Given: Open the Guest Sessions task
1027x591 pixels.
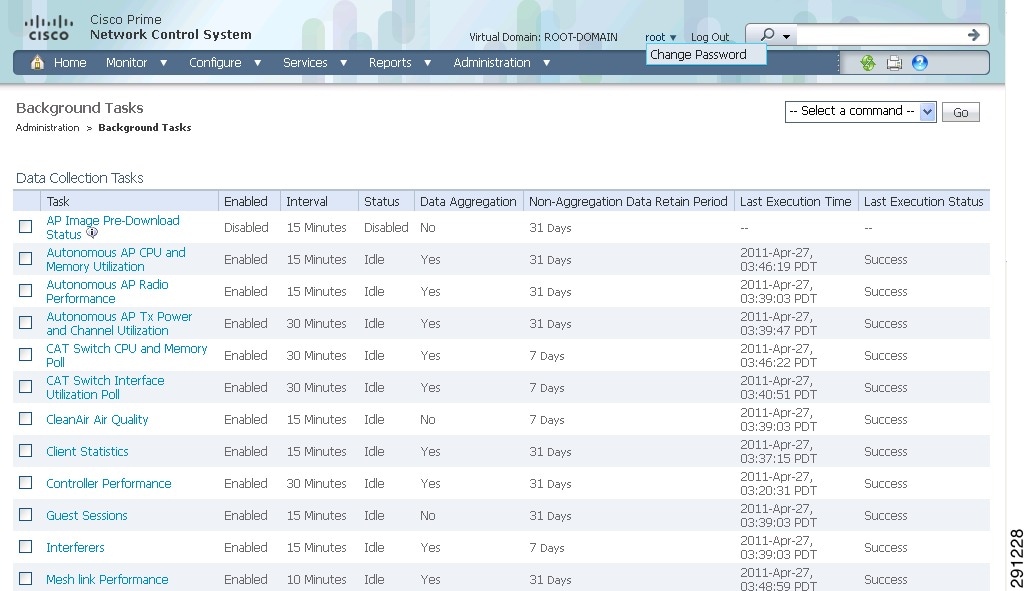Looking at the screenshot, I should pyautogui.click(x=86, y=516).
